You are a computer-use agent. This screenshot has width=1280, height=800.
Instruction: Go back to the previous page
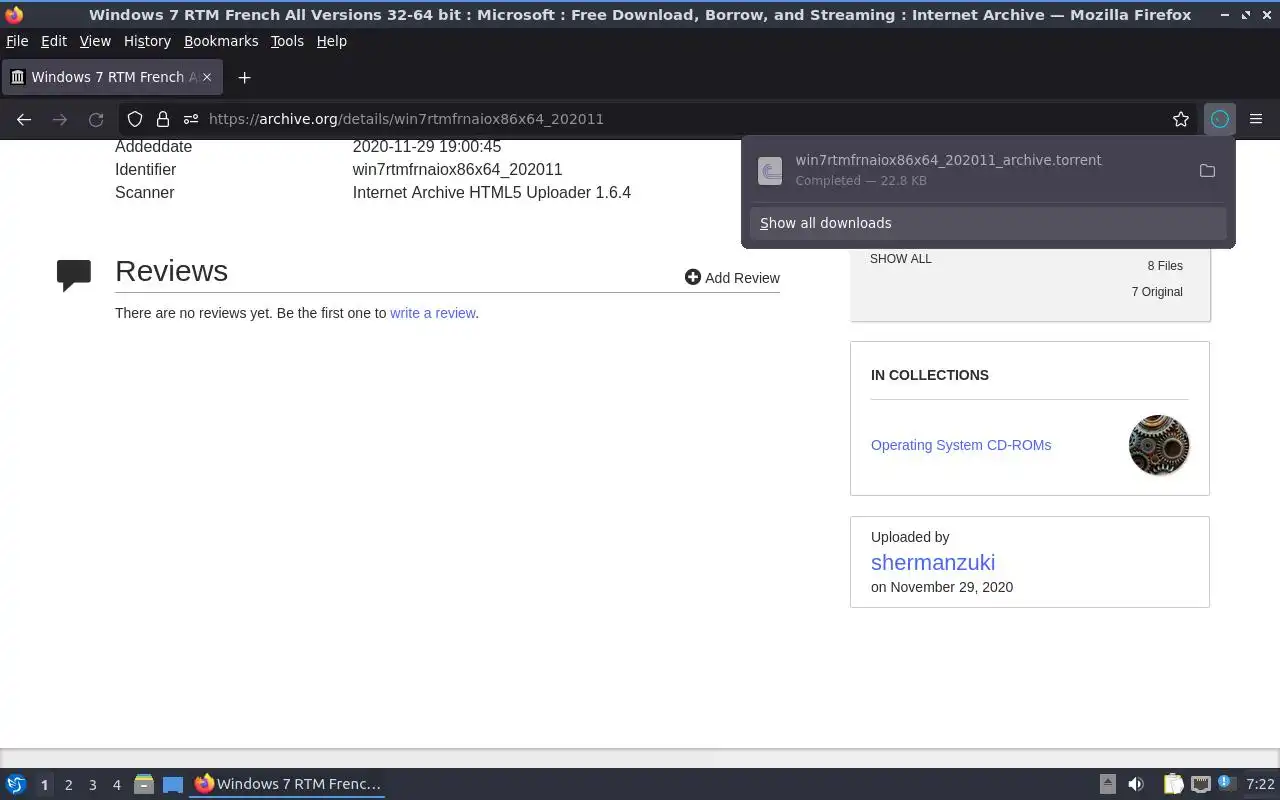click(24, 119)
